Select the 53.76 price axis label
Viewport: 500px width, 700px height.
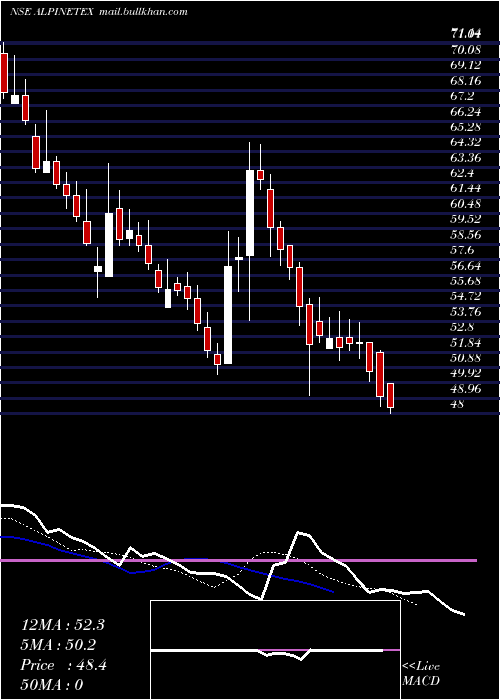click(466, 312)
